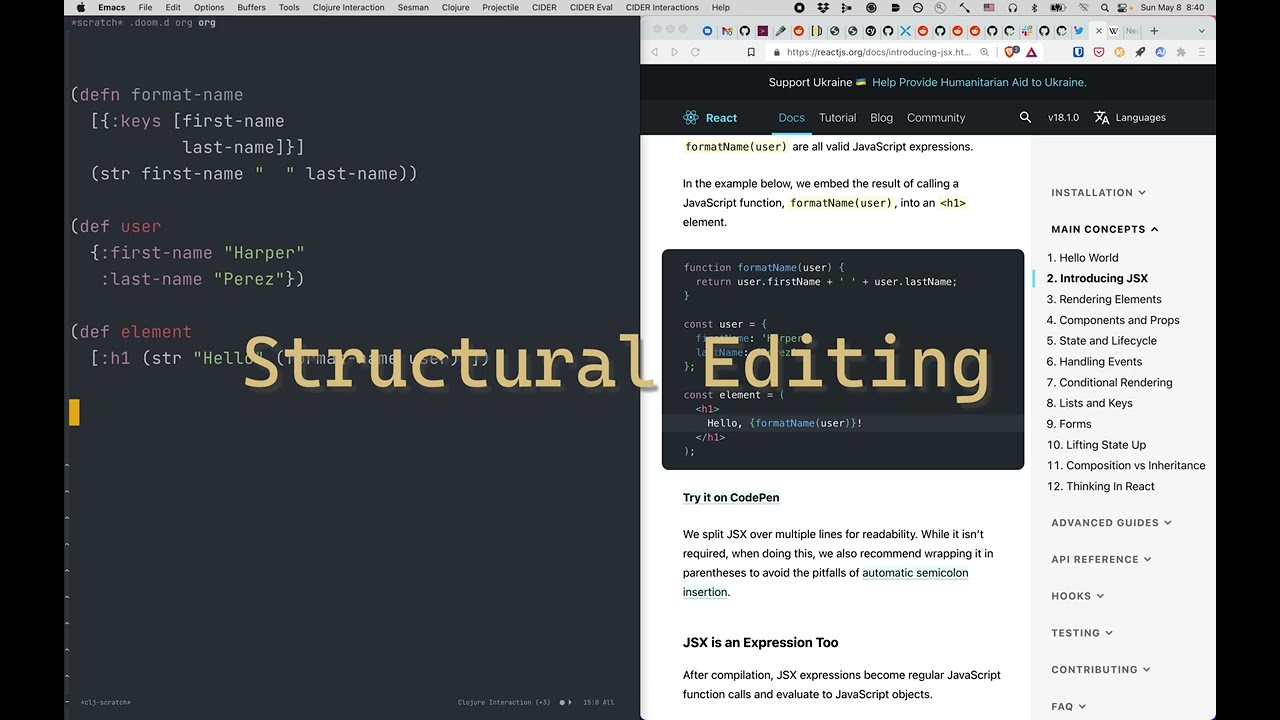The image size is (1280, 720).
Task: Expand the FAQ sidebar section
Action: [1068, 706]
